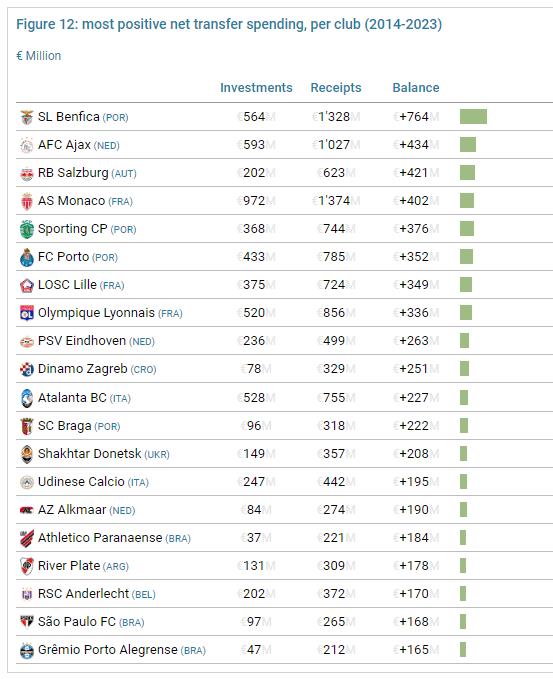This screenshot has height=679, width=553.
Task: Click the Grêmio Porto Alegrense crest
Action: click(27, 650)
